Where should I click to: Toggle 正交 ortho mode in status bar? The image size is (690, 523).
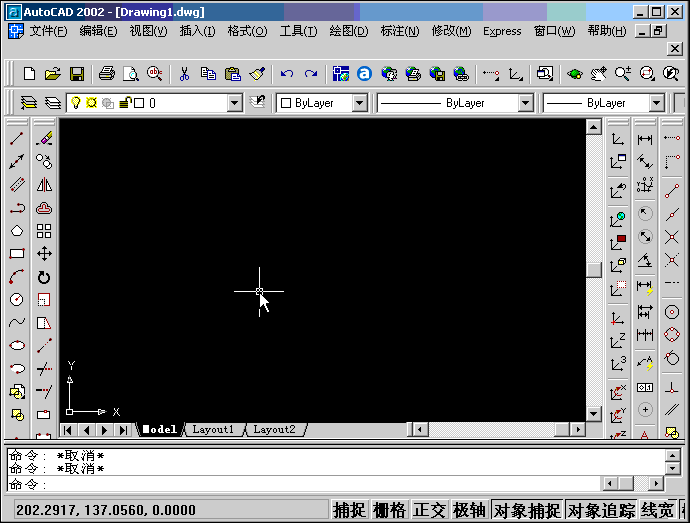click(x=429, y=510)
